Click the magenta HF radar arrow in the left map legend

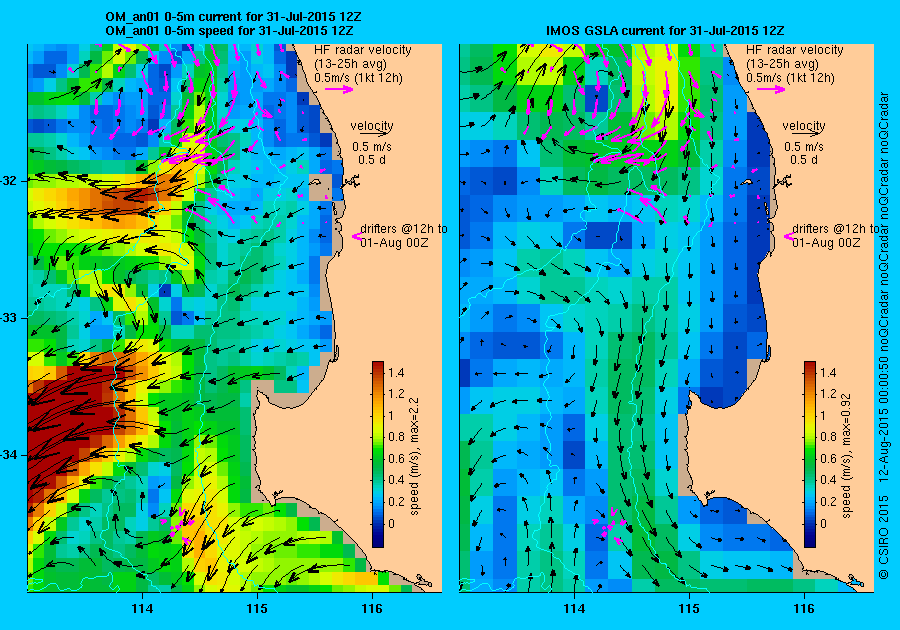(339, 89)
